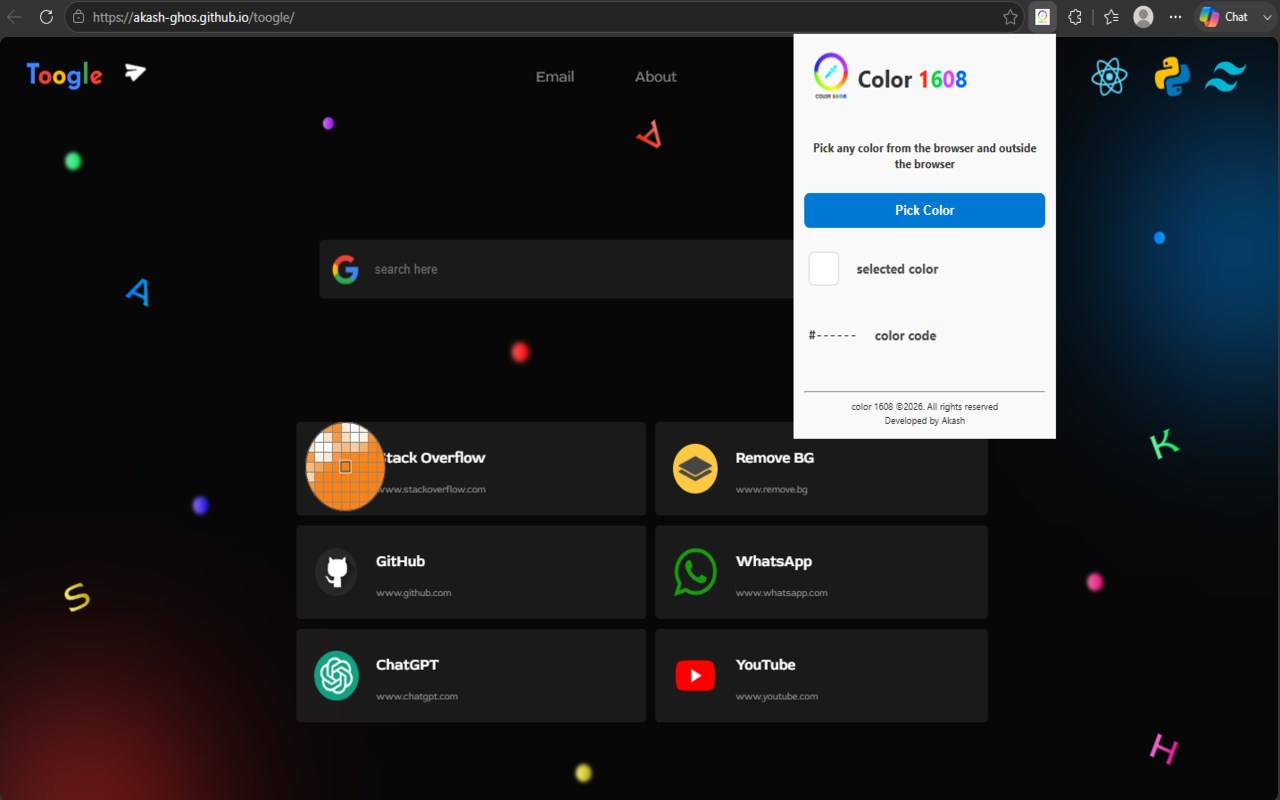Click the www.github.com text
The height and width of the screenshot is (800, 1280).
tap(413, 593)
